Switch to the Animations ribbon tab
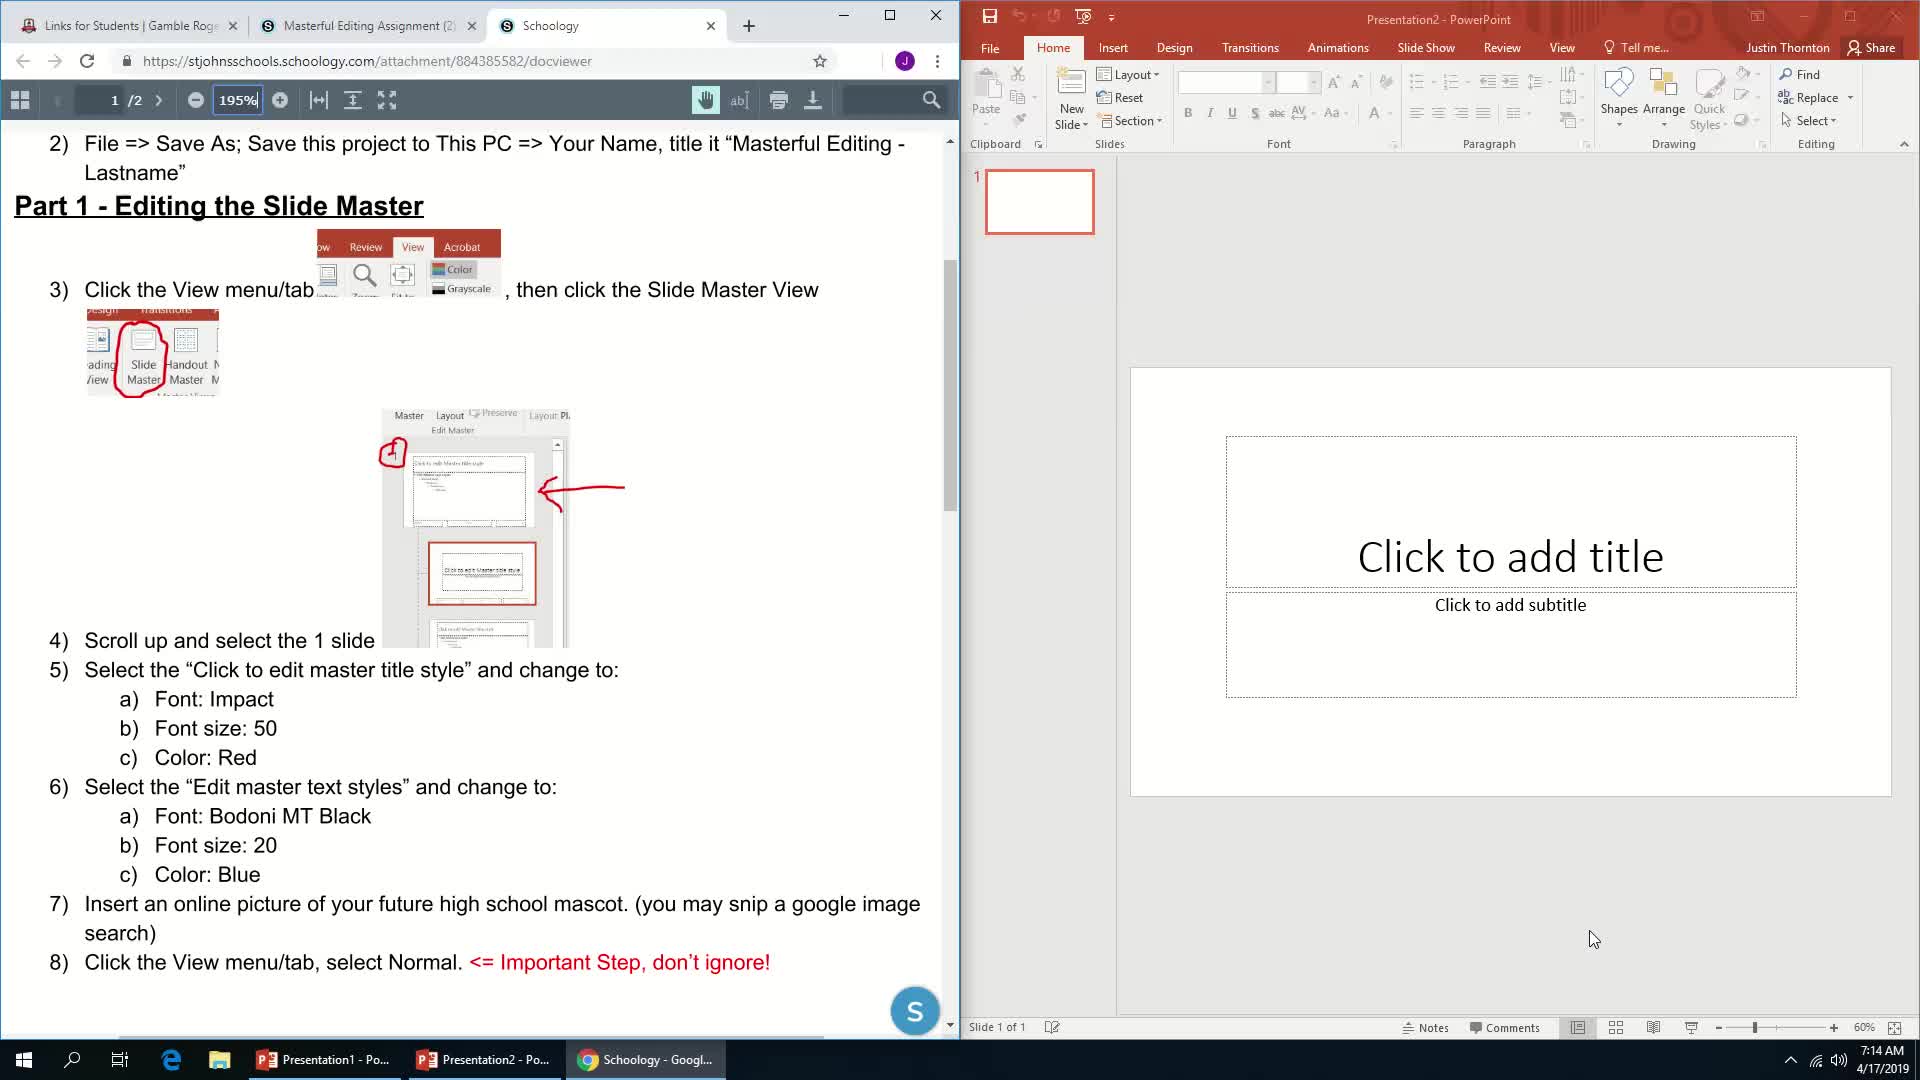The image size is (1920, 1080). (x=1337, y=47)
